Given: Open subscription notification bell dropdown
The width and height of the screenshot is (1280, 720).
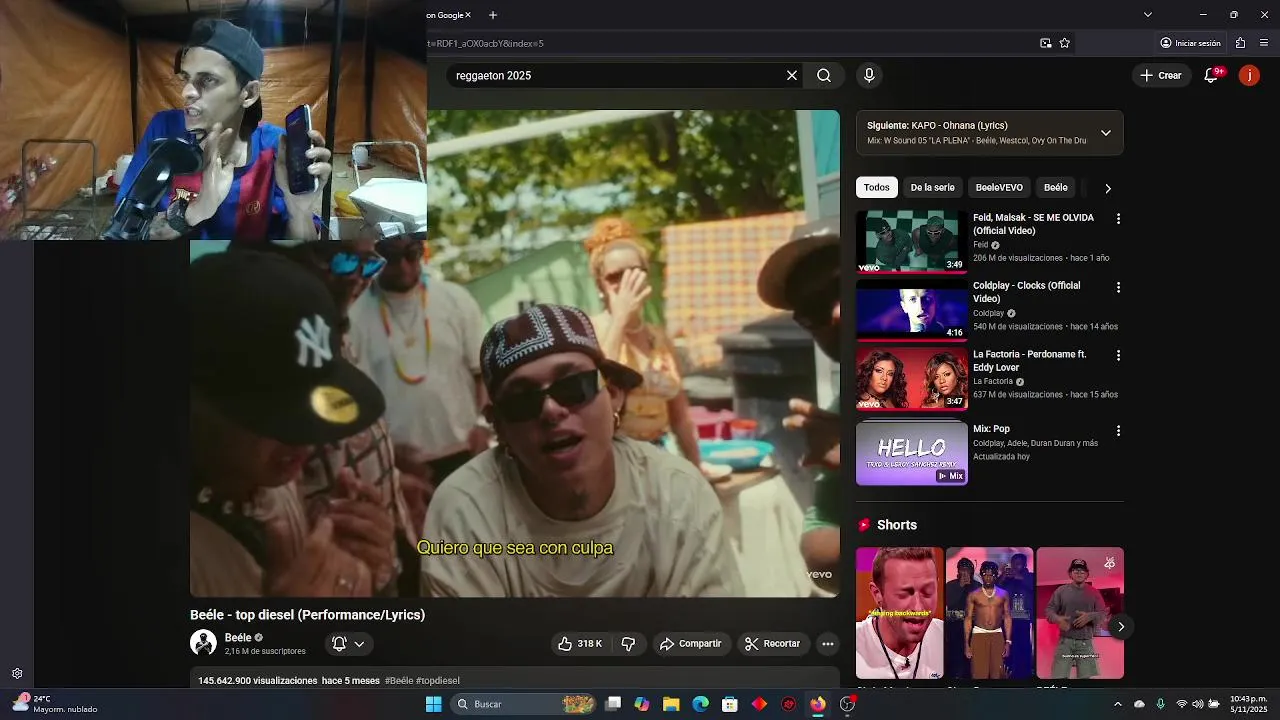Looking at the screenshot, I should (x=348, y=644).
